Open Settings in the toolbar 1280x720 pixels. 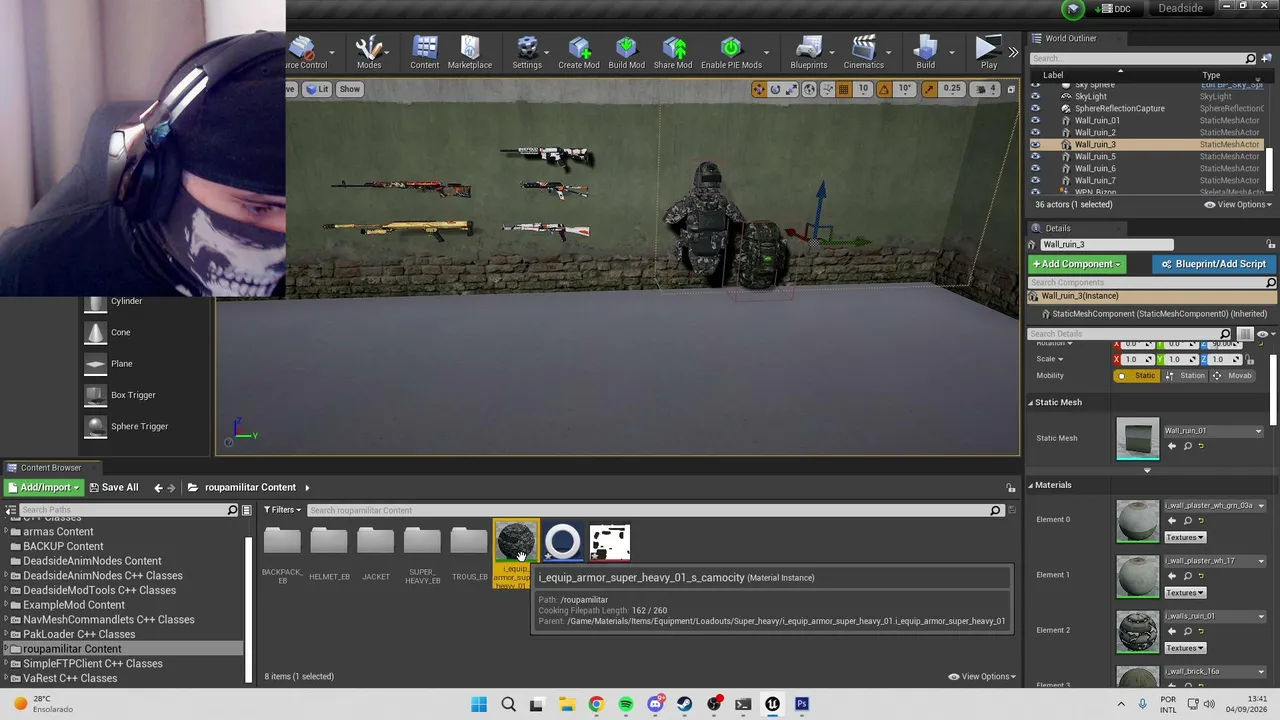(527, 53)
